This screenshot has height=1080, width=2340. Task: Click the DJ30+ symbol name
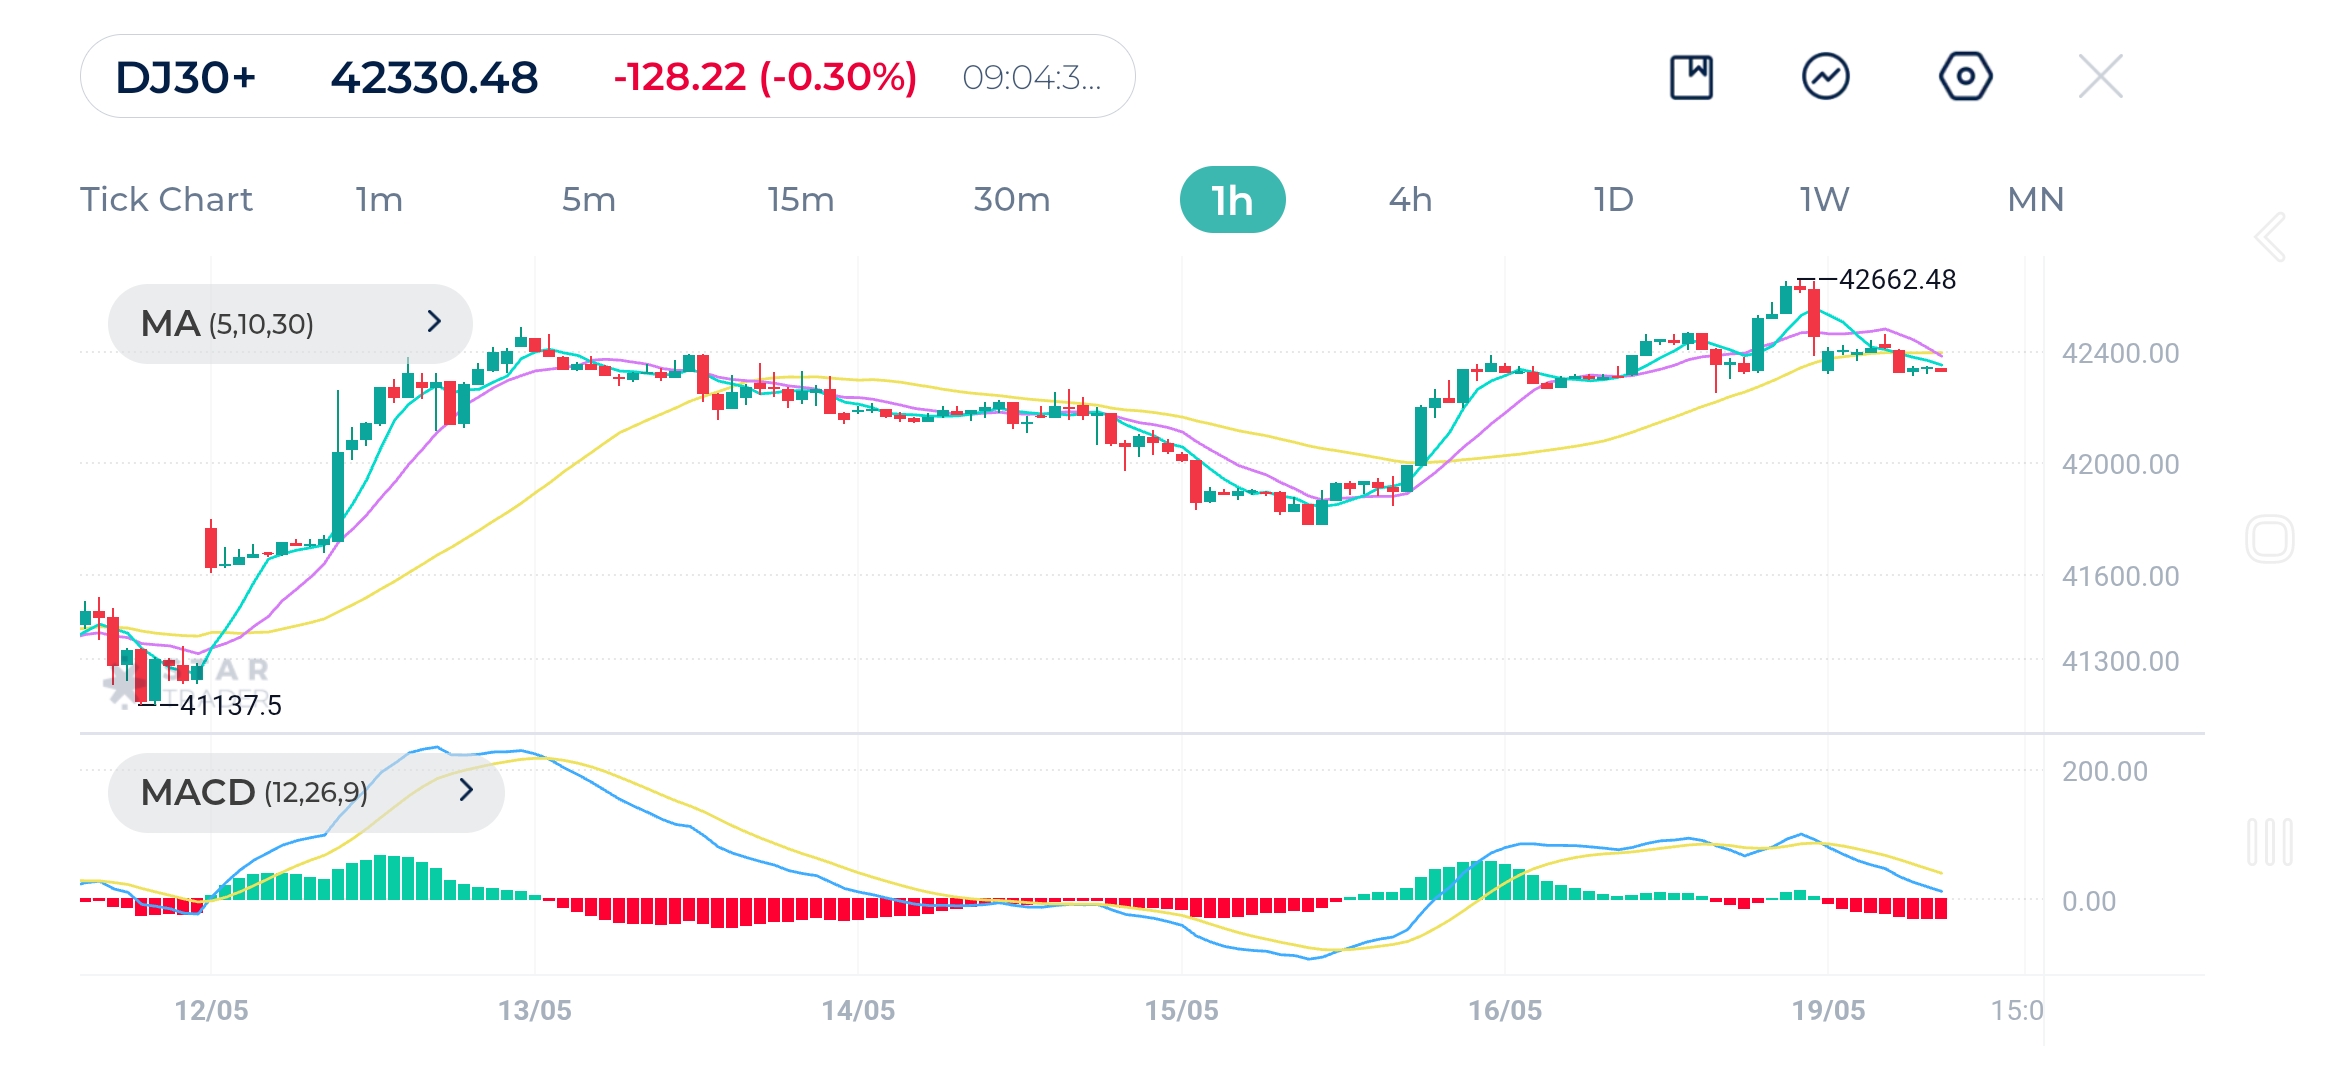pos(186,77)
